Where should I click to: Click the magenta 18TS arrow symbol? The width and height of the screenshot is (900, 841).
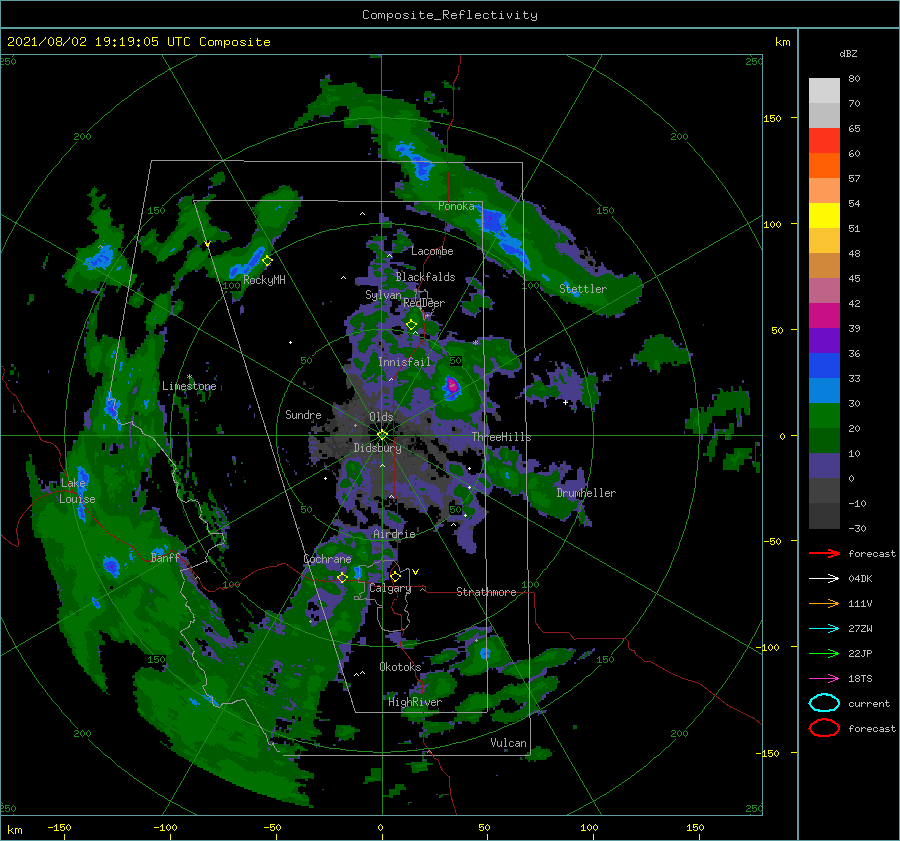pos(824,679)
